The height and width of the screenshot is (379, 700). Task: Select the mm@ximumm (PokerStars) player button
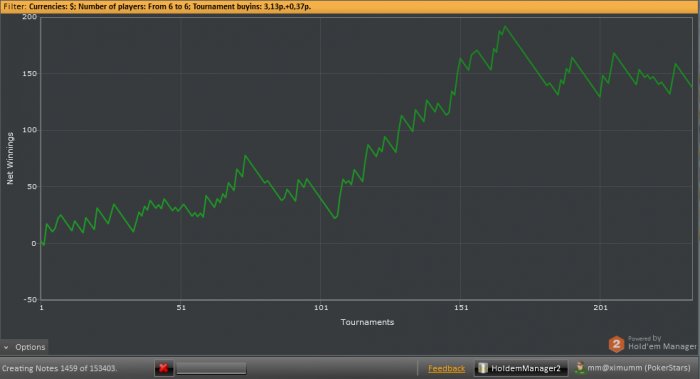pyautogui.click(x=634, y=368)
